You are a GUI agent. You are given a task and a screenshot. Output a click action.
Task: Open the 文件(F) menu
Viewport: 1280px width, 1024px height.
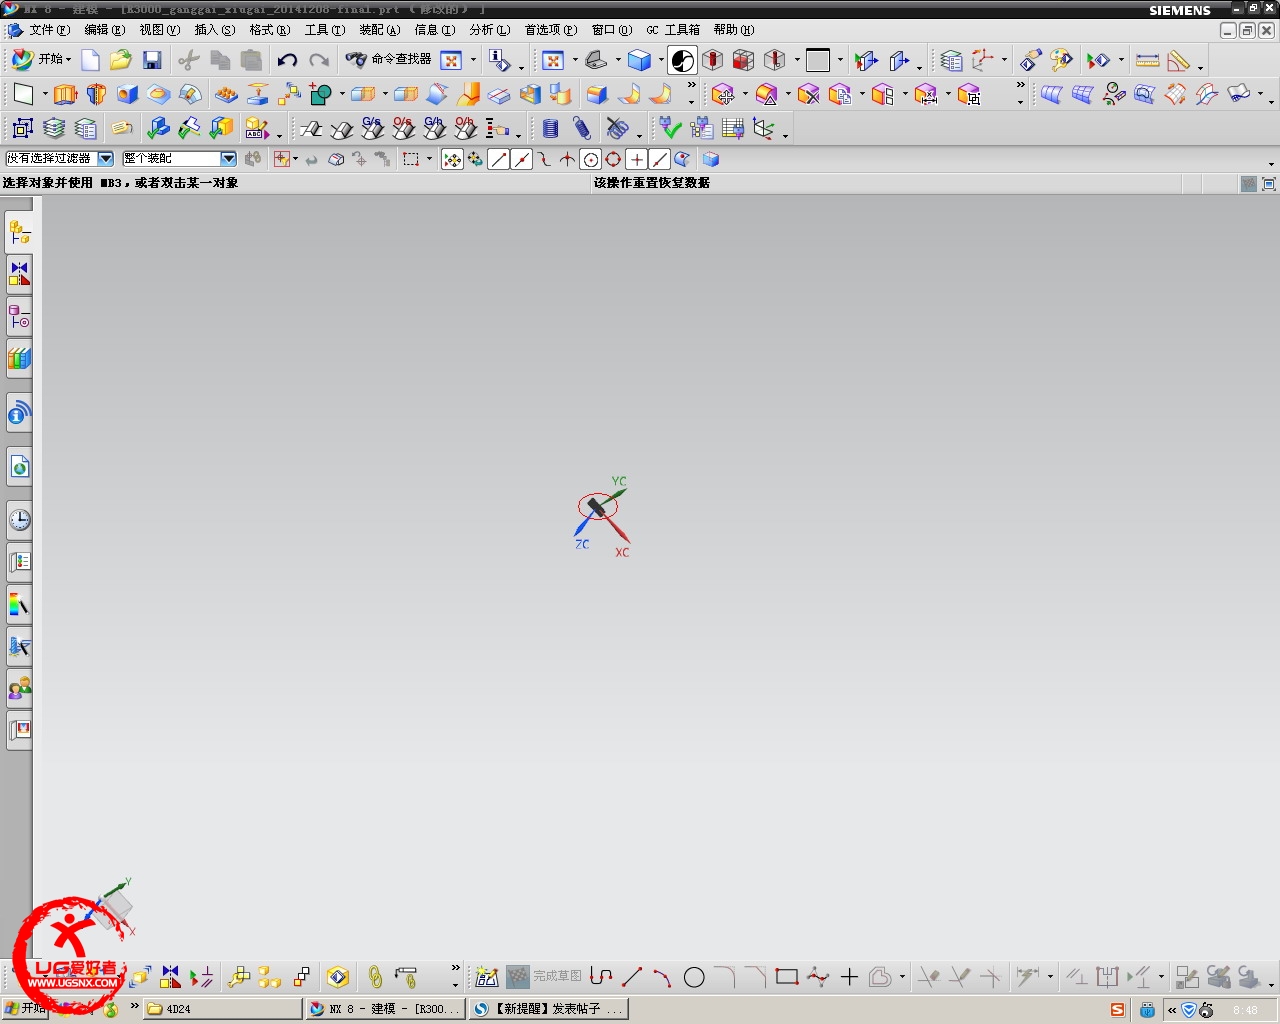pyautogui.click(x=50, y=30)
